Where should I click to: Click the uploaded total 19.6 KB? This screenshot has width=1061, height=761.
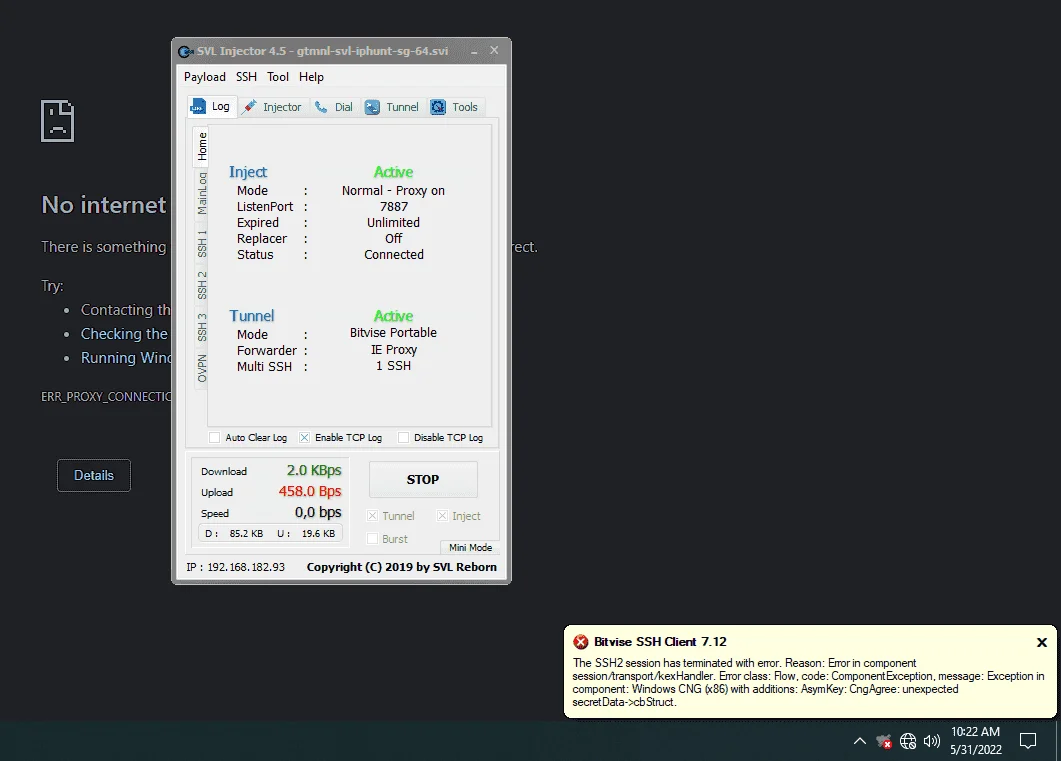coord(318,534)
